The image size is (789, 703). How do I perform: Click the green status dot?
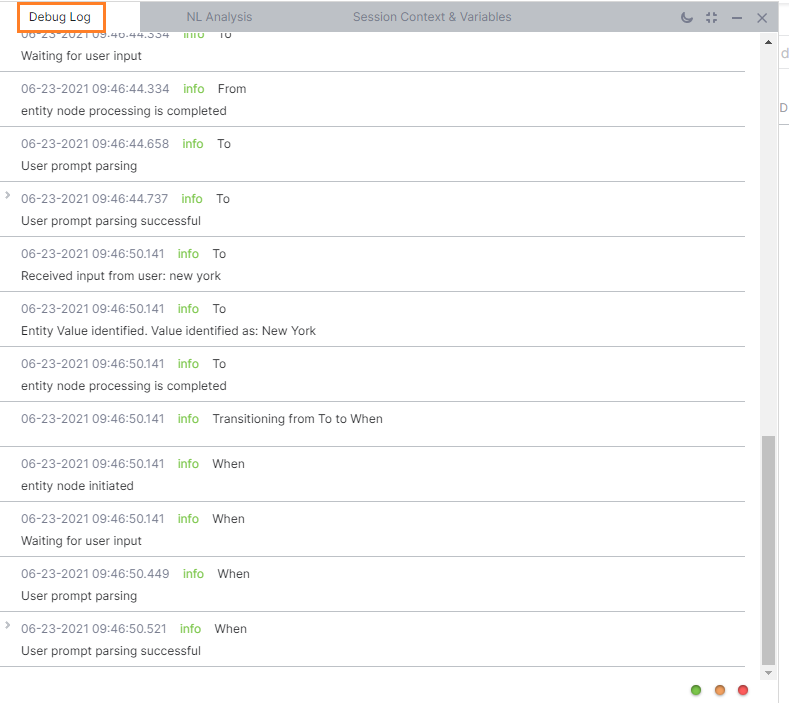696,690
